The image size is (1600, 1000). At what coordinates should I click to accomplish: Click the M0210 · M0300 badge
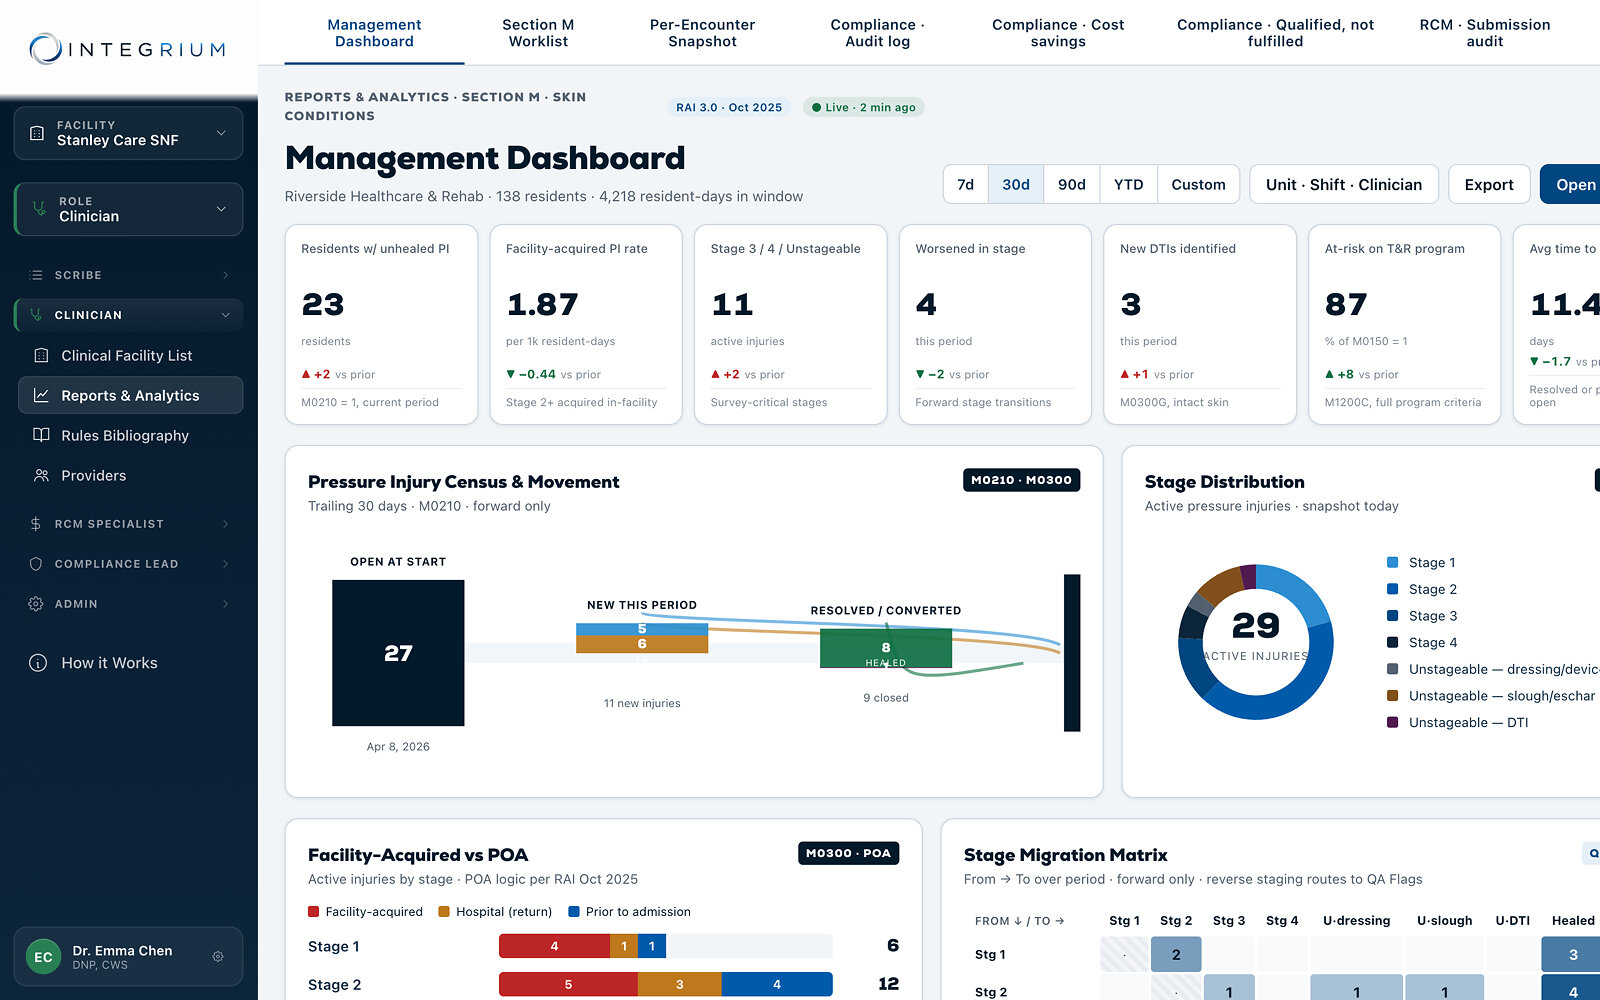pos(1021,480)
